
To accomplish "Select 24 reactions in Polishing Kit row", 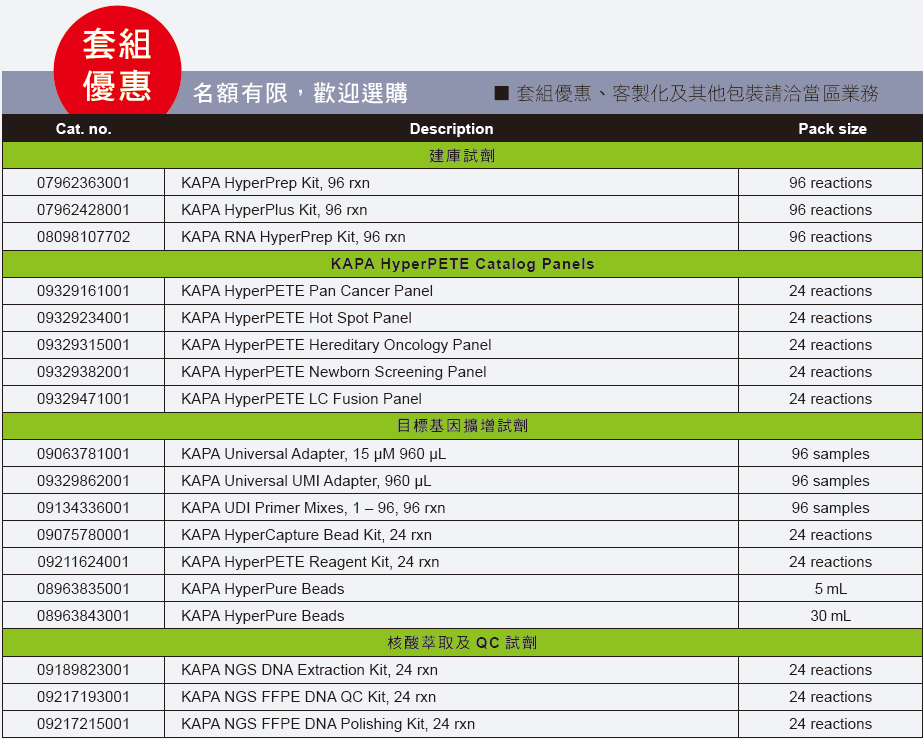I will tap(831, 724).
